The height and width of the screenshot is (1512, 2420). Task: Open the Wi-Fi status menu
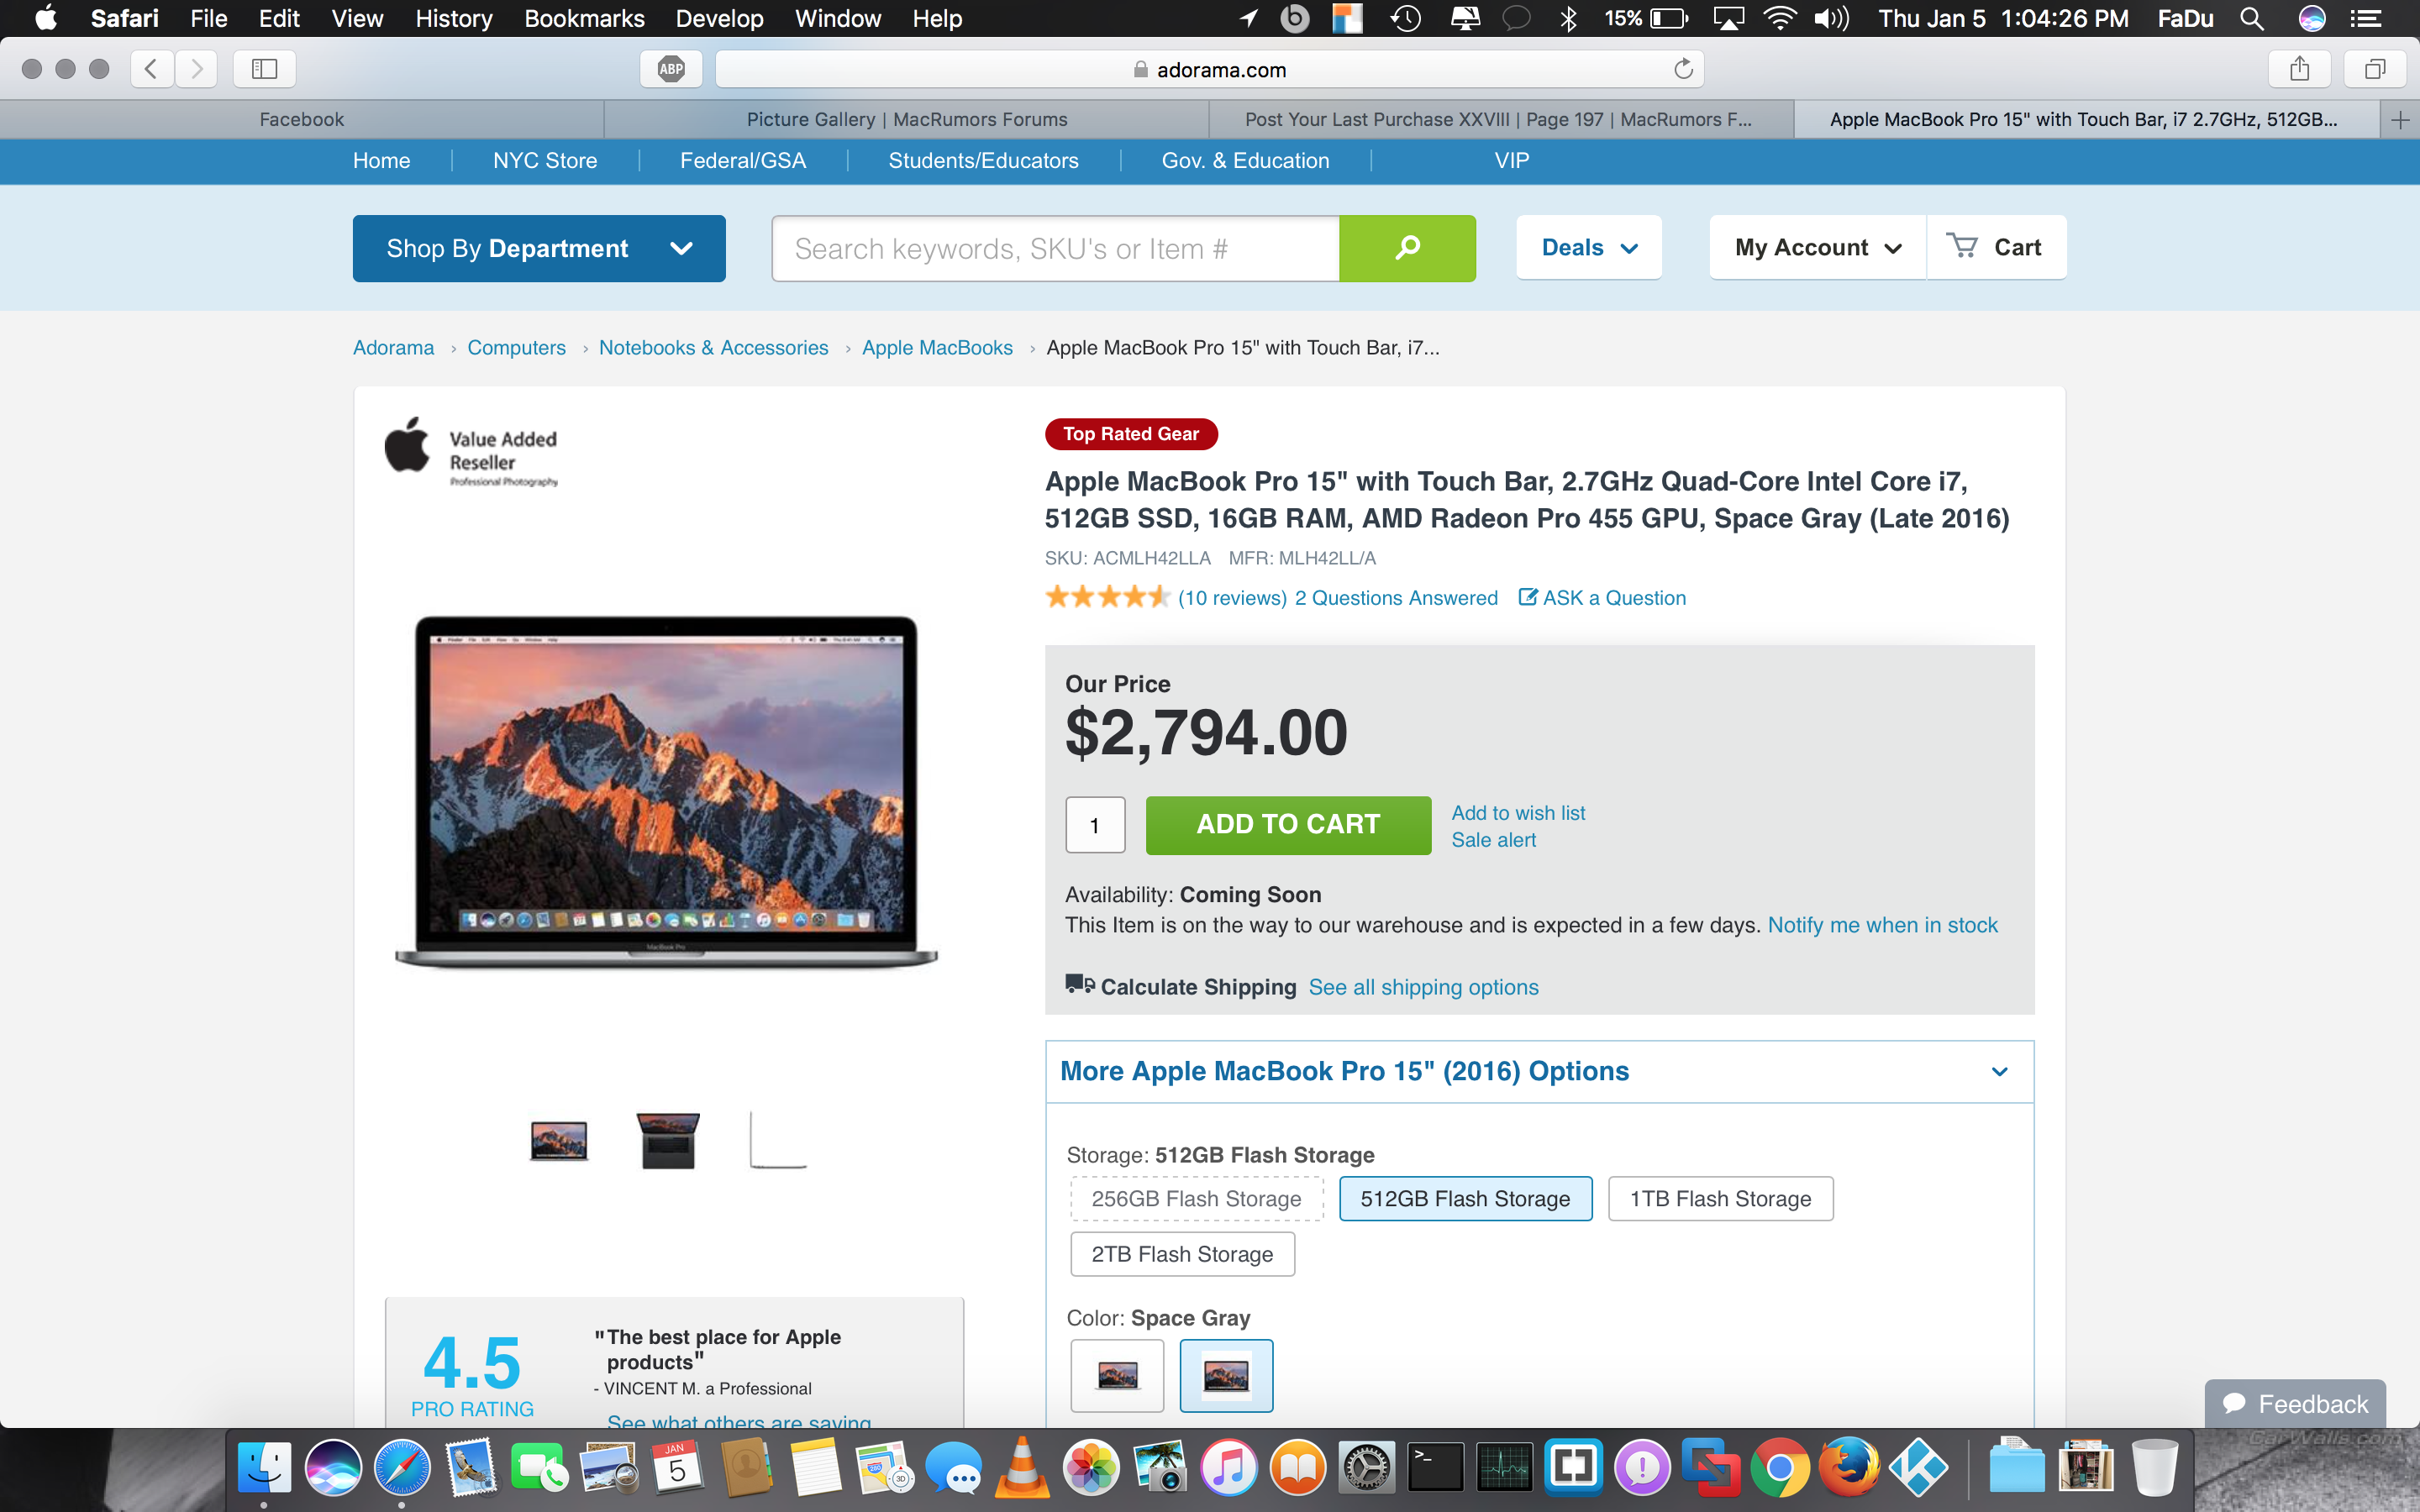pyautogui.click(x=1779, y=18)
